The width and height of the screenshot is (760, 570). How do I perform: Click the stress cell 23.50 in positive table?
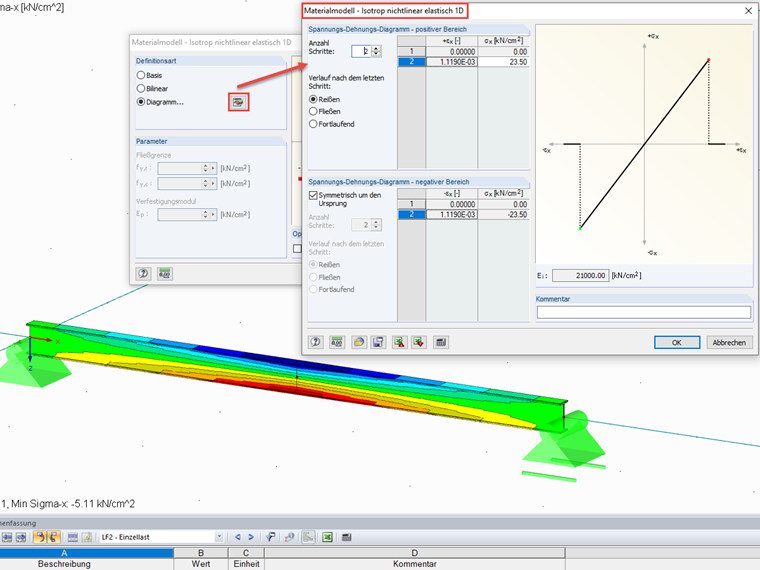(503, 62)
